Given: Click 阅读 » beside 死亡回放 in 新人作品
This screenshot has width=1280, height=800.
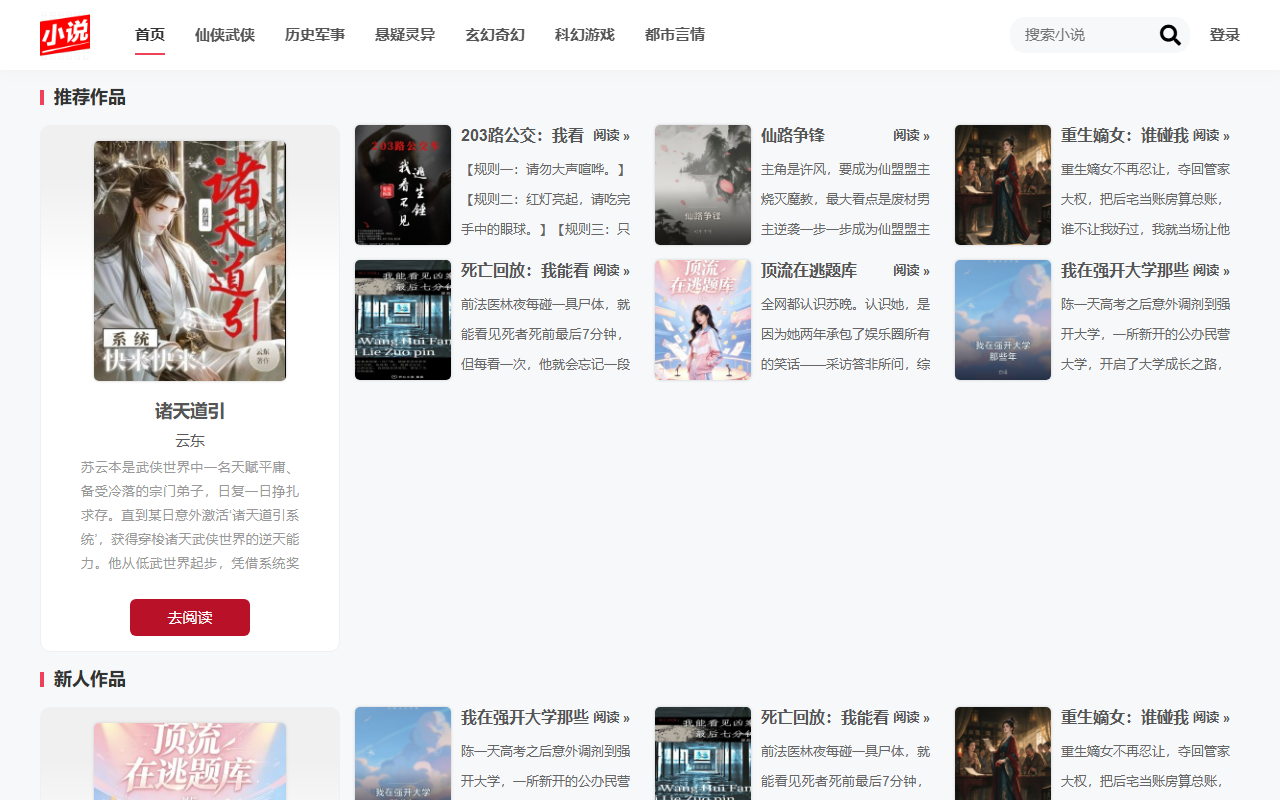Looking at the screenshot, I should click(911, 717).
